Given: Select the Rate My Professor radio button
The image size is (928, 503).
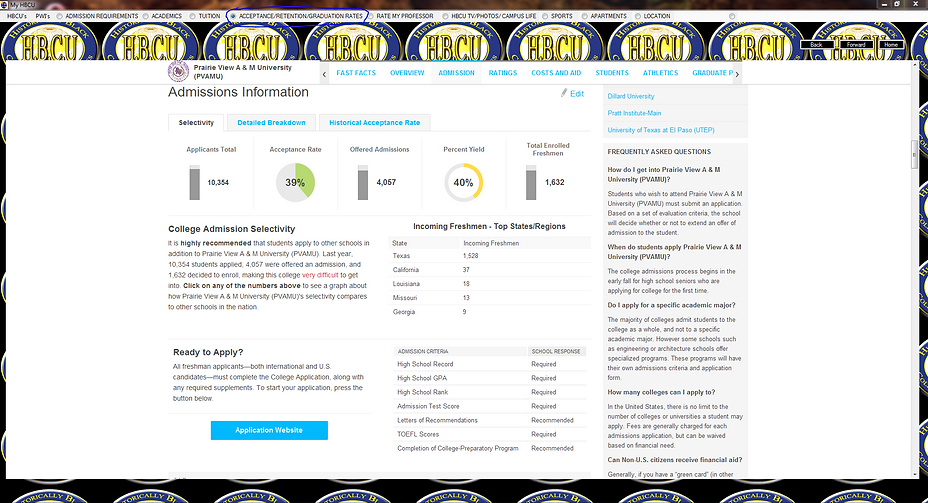Looking at the screenshot, I should pos(371,16).
